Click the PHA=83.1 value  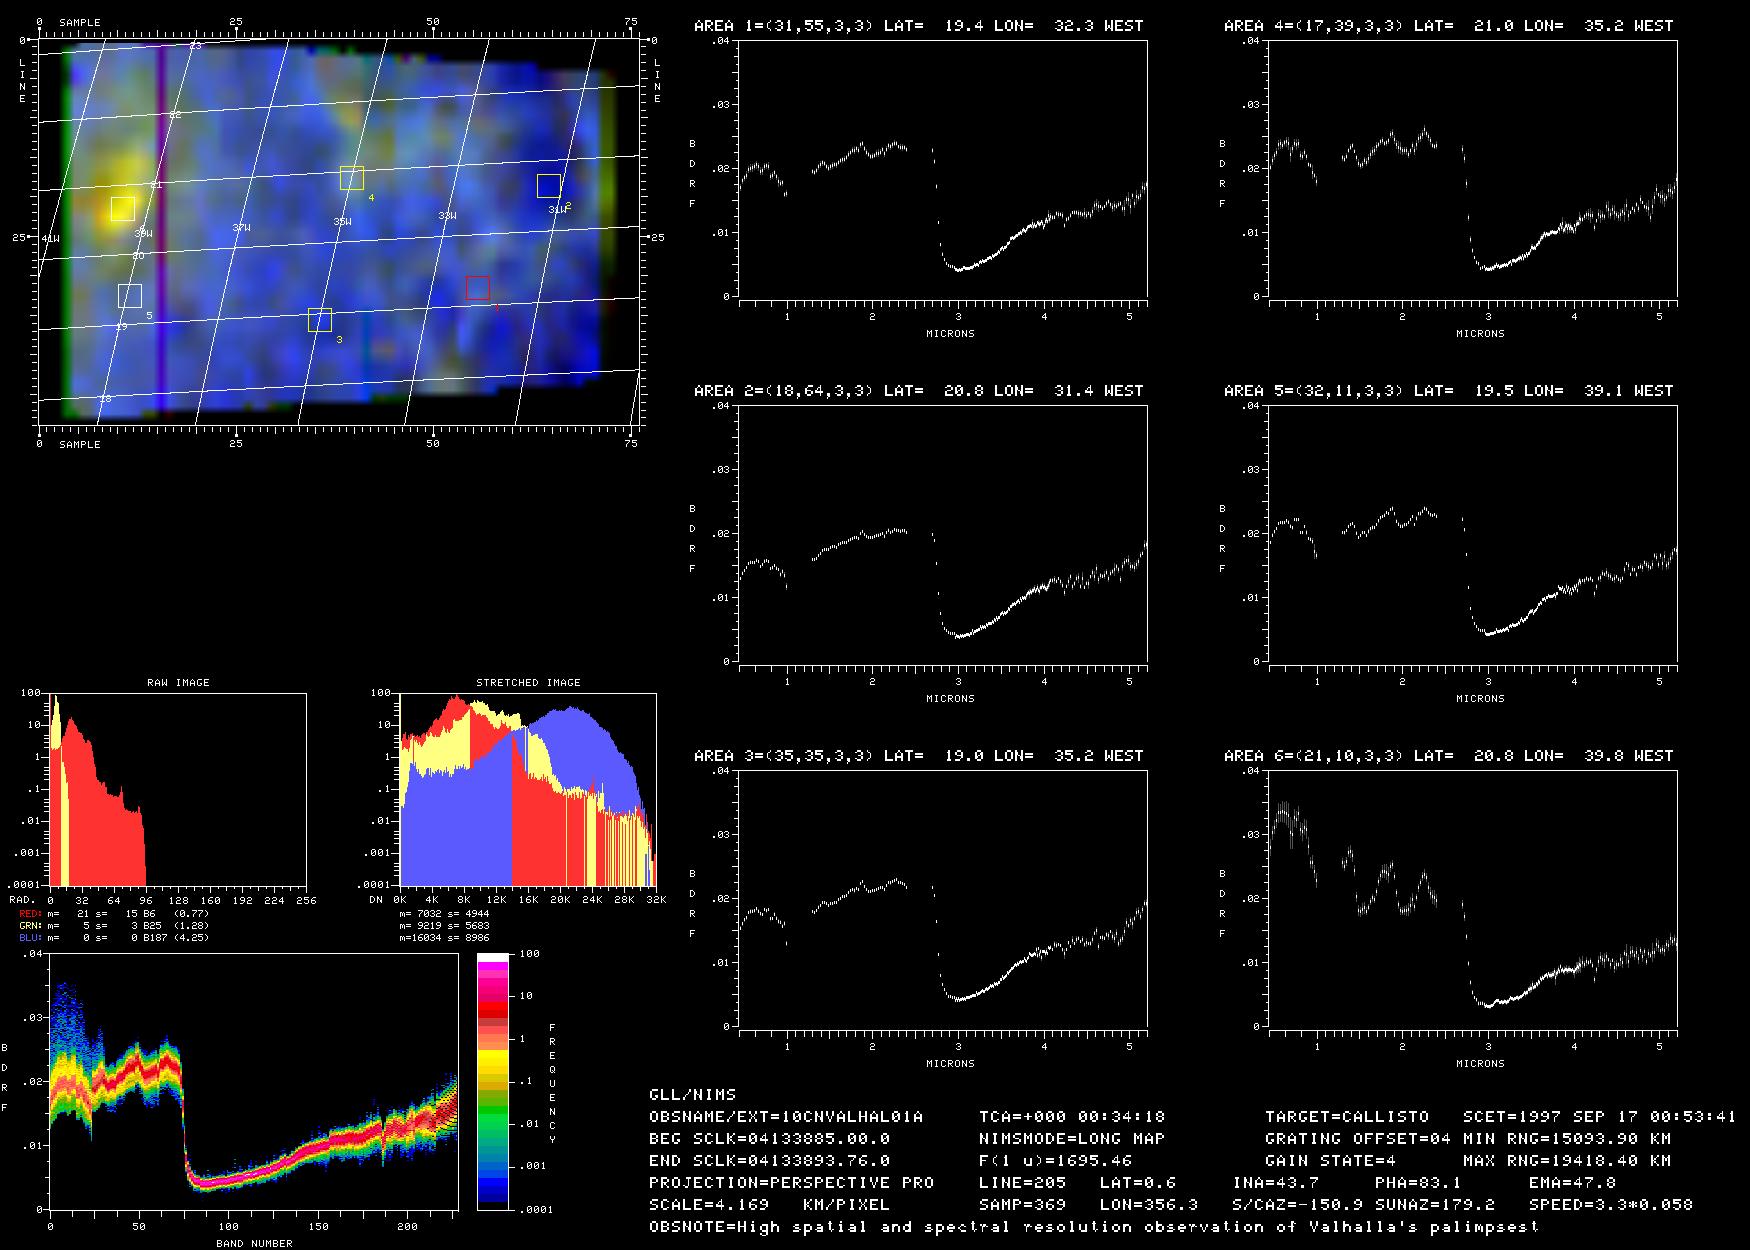coord(1419,1182)
